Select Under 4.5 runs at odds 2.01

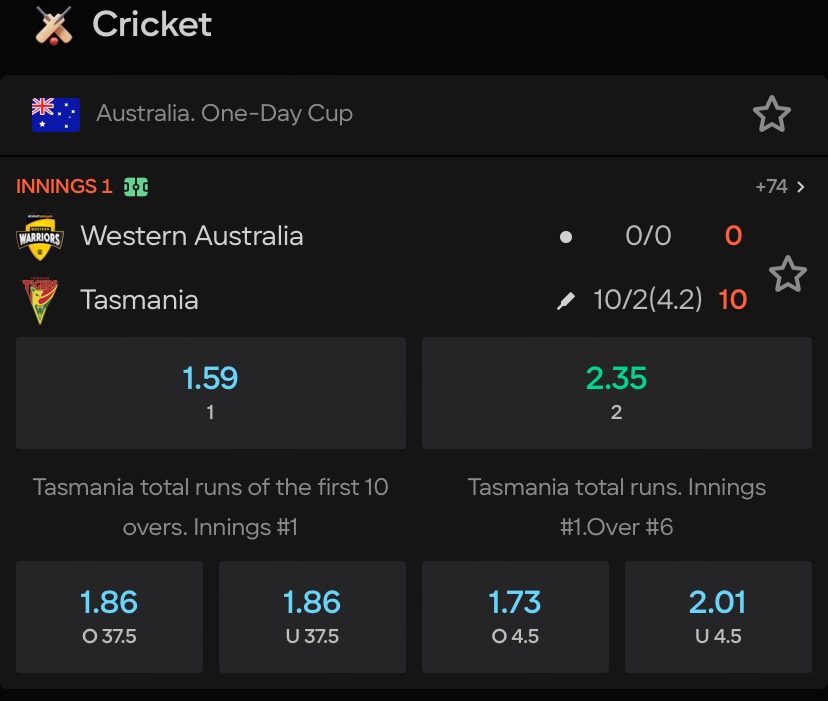tap(718, 616)
